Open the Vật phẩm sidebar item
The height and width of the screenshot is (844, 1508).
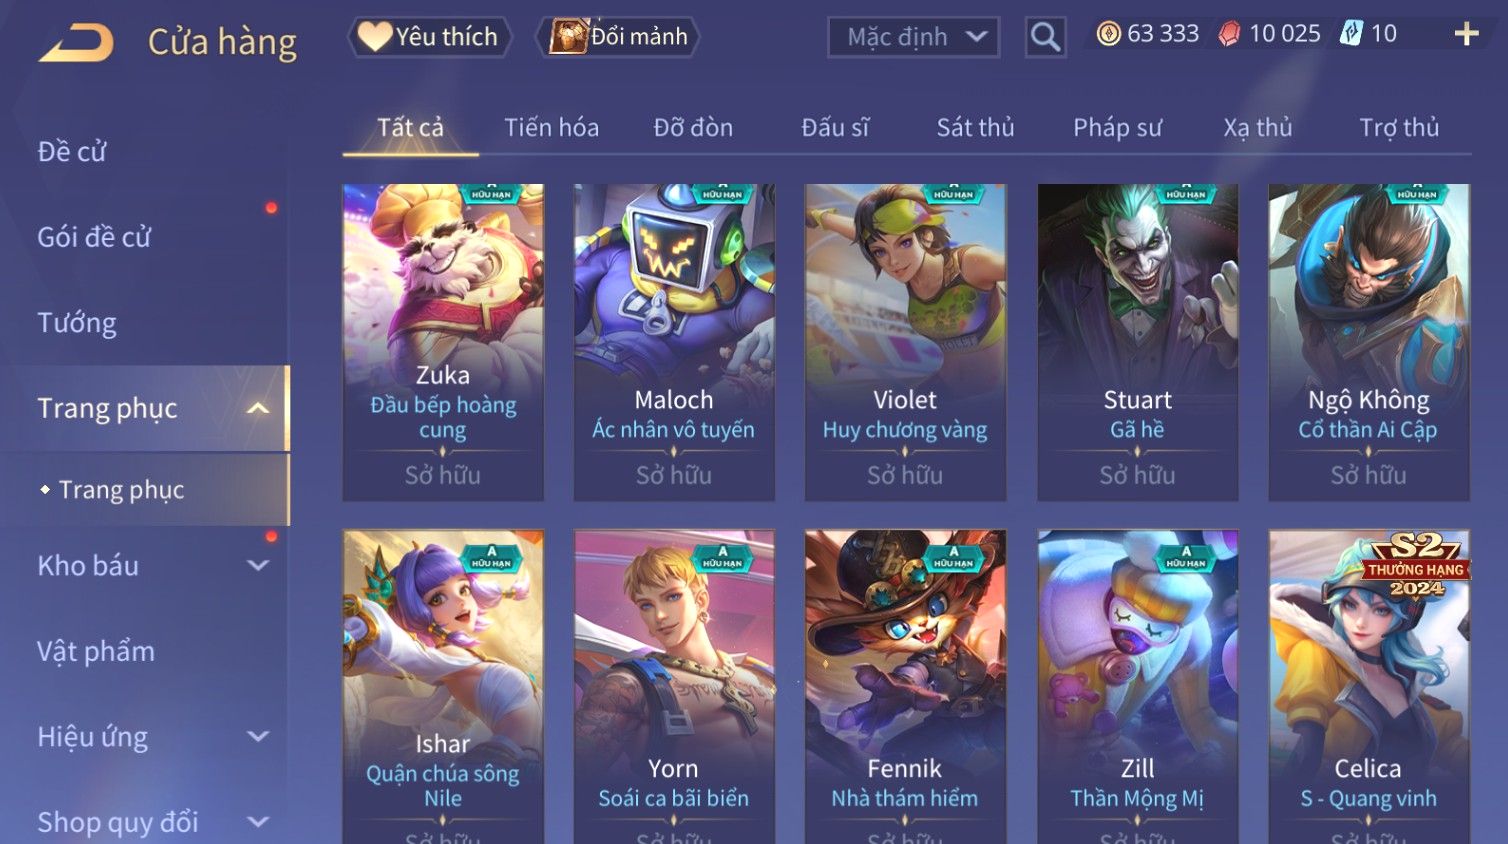click(x=96, y=652)
